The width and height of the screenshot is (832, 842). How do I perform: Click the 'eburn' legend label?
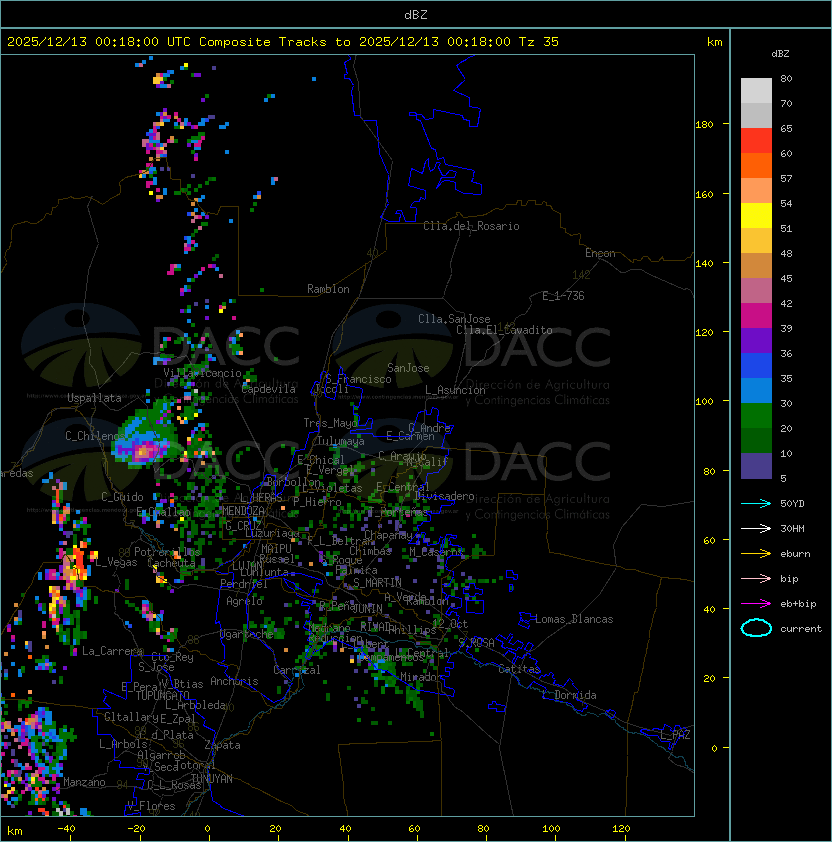click(795, 554)
